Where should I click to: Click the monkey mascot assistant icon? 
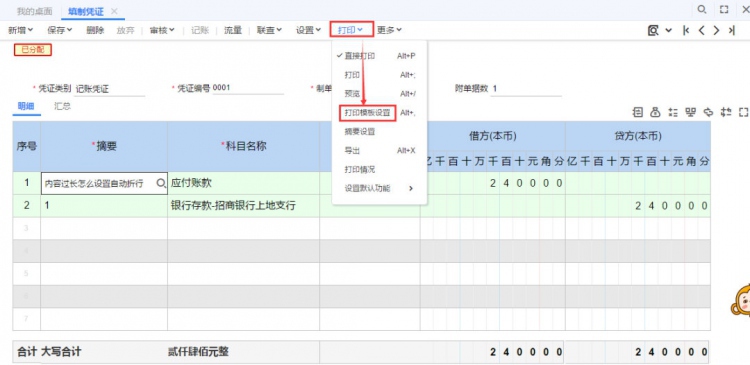click(740, 302)
